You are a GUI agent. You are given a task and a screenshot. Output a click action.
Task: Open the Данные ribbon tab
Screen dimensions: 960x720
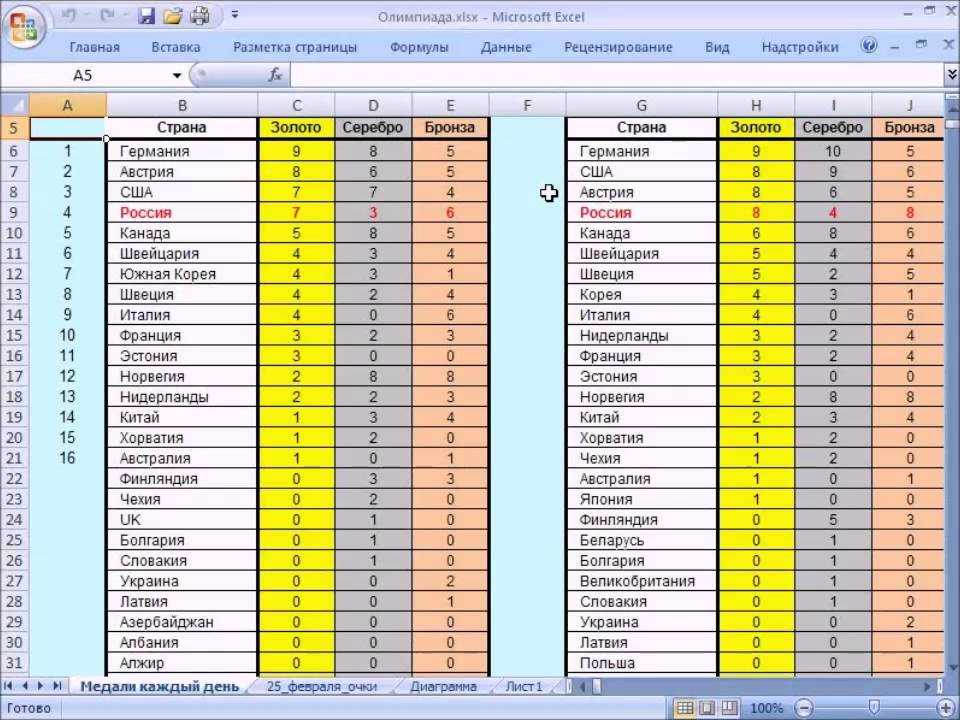(506, 47)
